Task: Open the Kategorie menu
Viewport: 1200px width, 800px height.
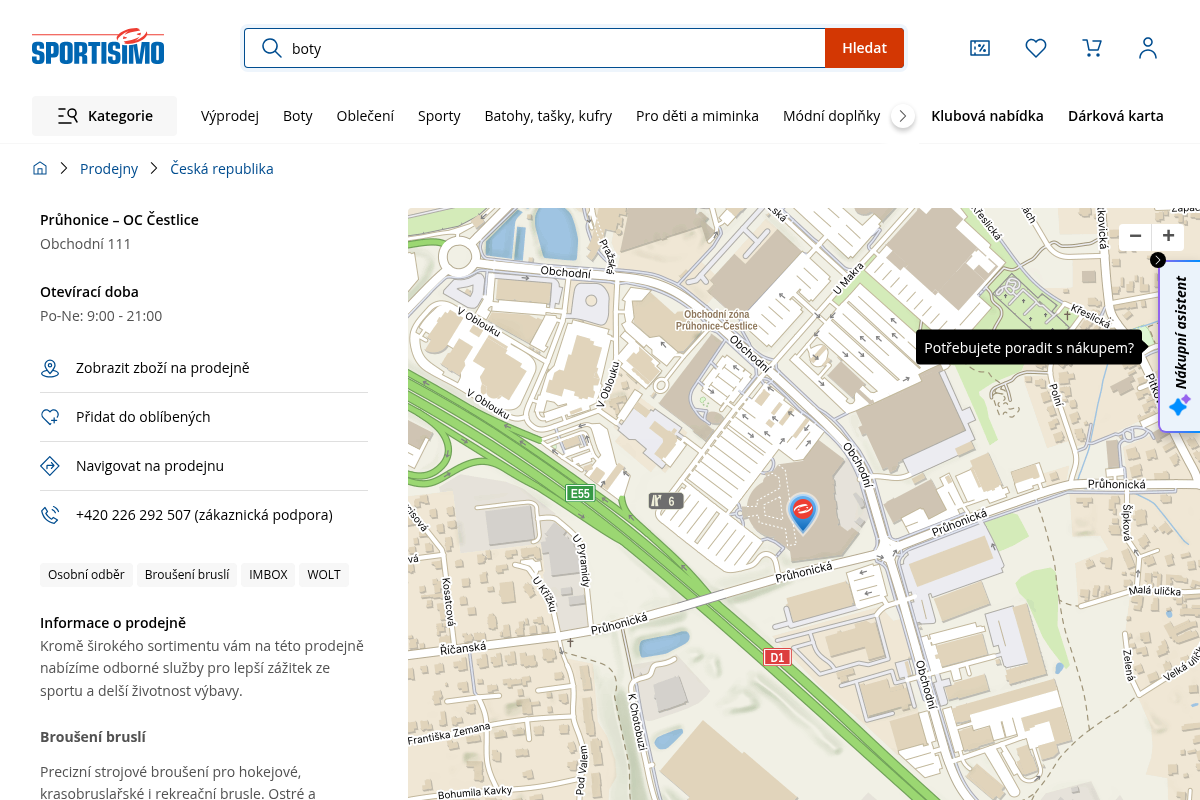Action: point(104,116)
